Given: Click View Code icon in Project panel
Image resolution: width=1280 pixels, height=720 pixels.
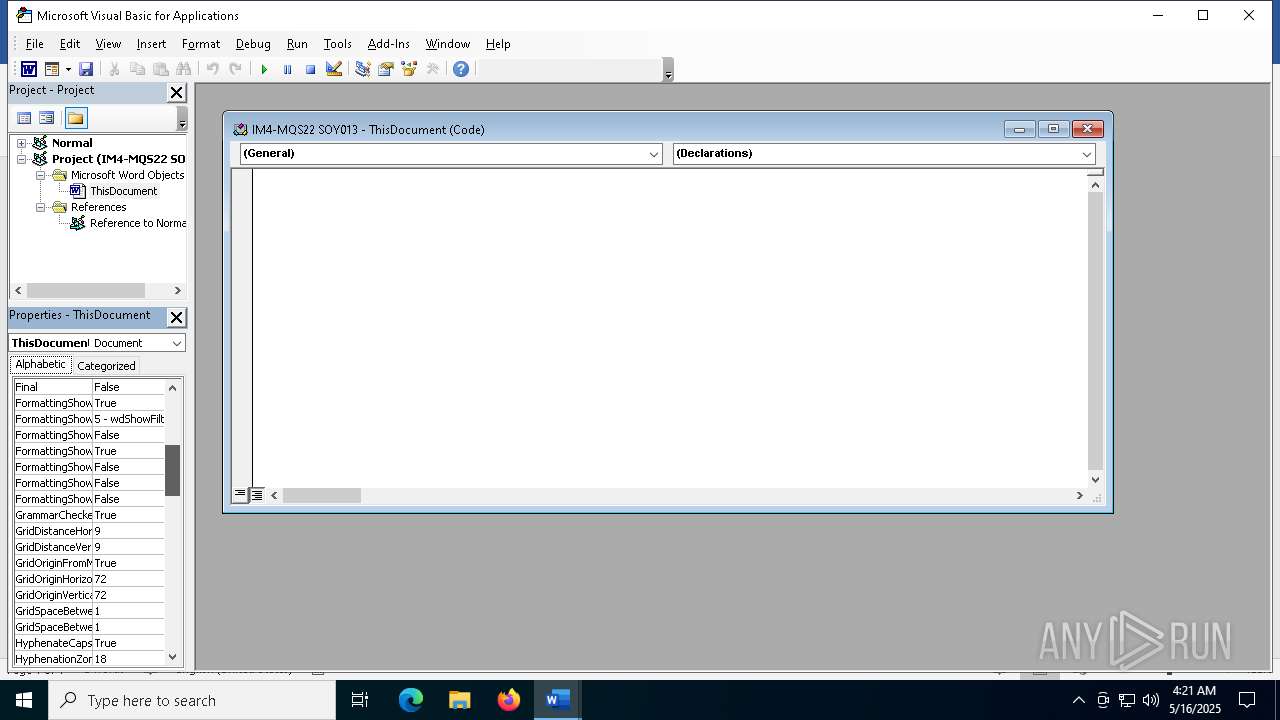Looking at the screenshot, I should (24, 118).
